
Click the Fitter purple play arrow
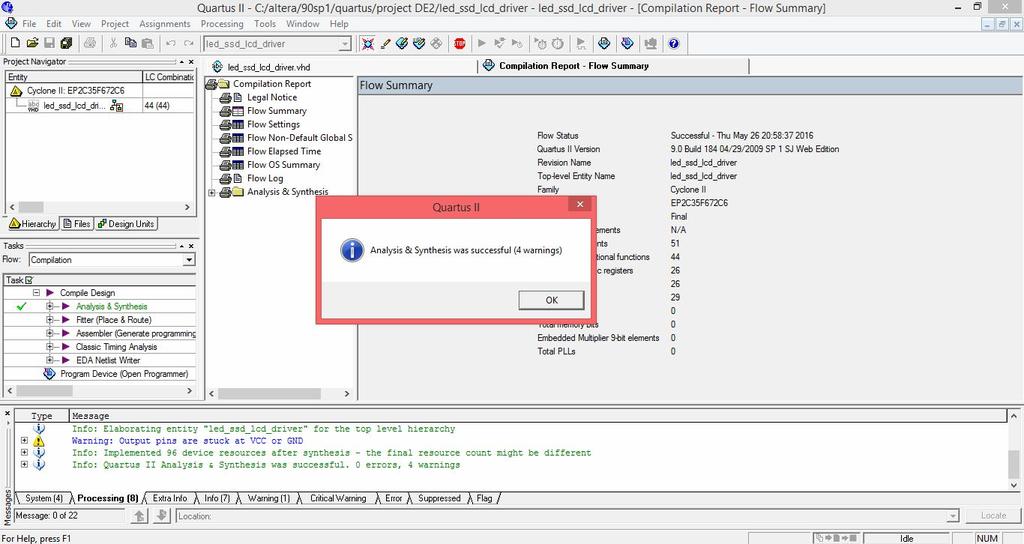click(x=65, y=320)
